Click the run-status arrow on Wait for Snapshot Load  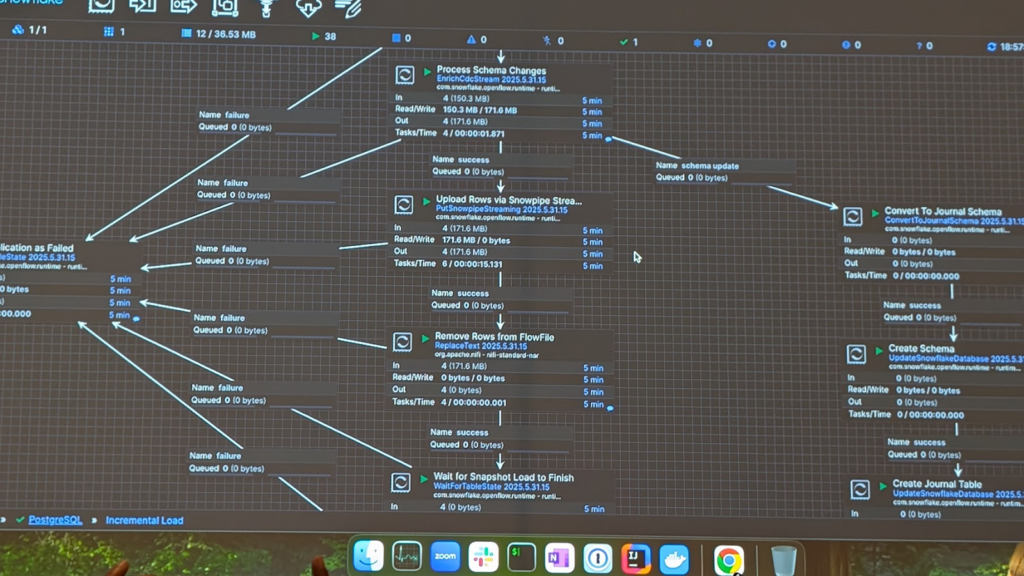click(x=424, y=479)
